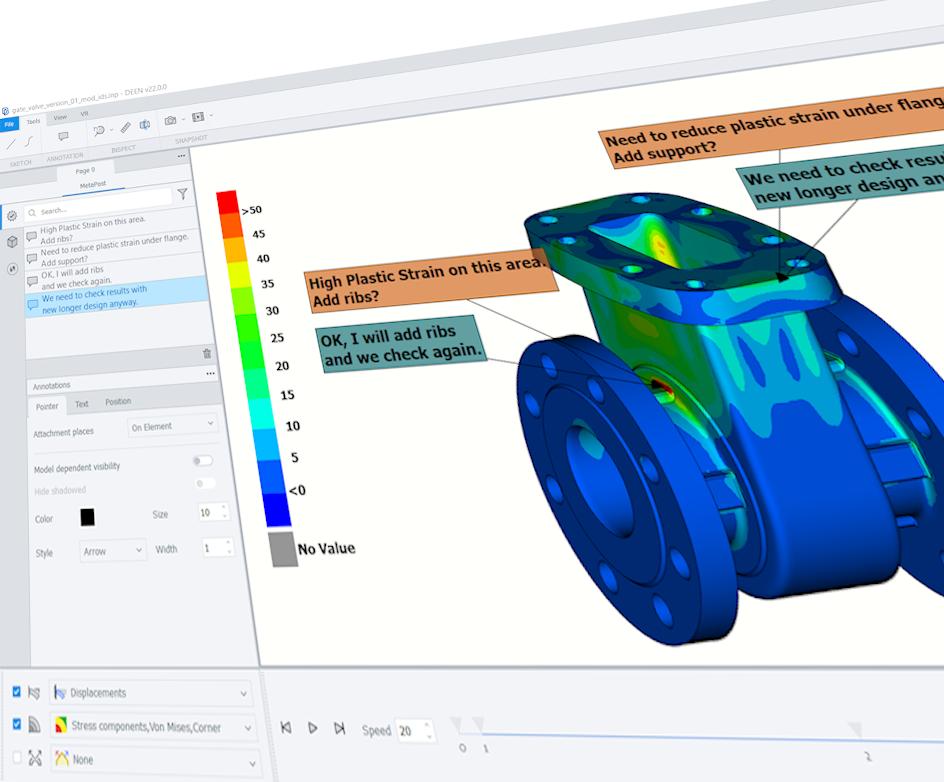Jump to last animation frame
Viewport: 944px width, 782px height.
click(340, 728)
